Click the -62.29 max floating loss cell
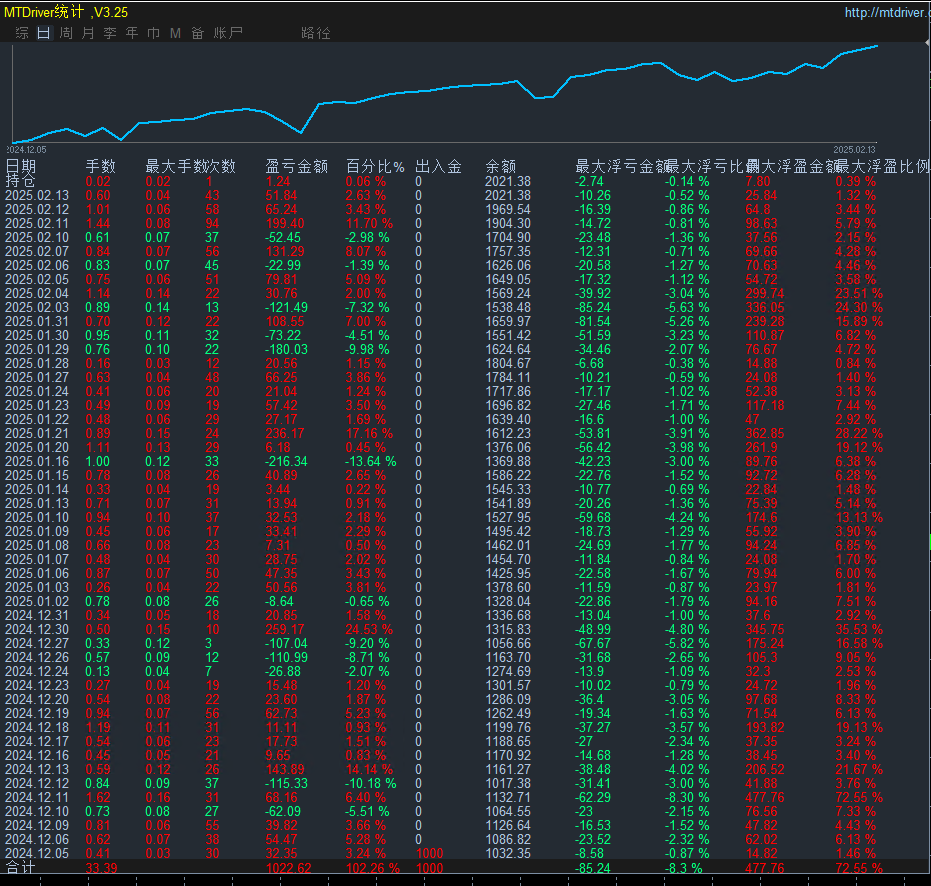 point(595,798)
